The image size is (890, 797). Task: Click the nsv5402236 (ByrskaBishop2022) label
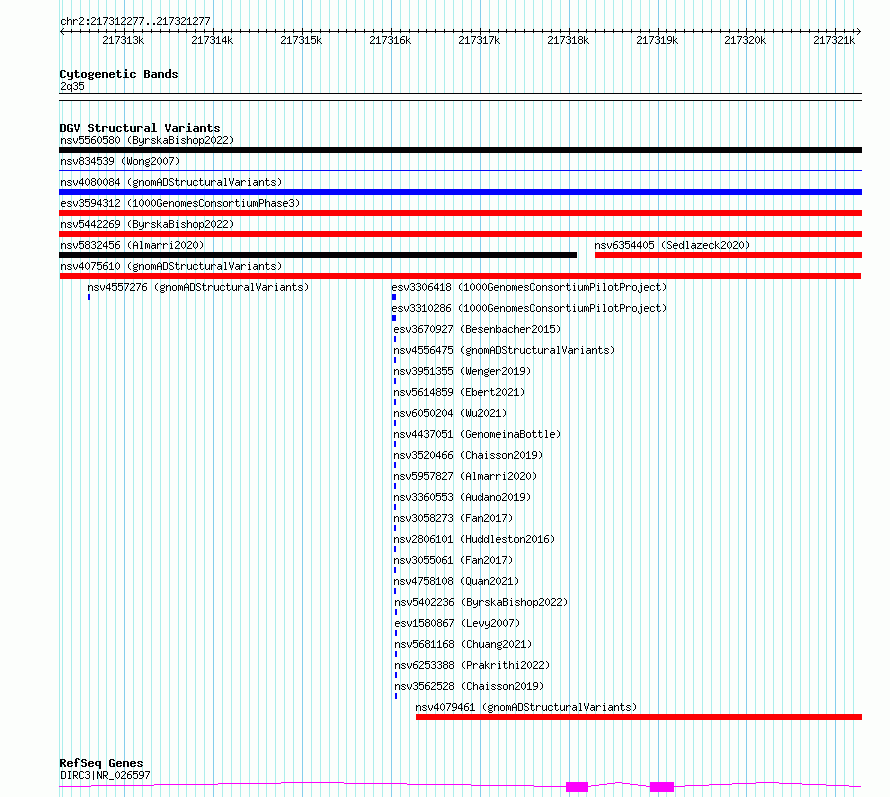click(481, 602)
